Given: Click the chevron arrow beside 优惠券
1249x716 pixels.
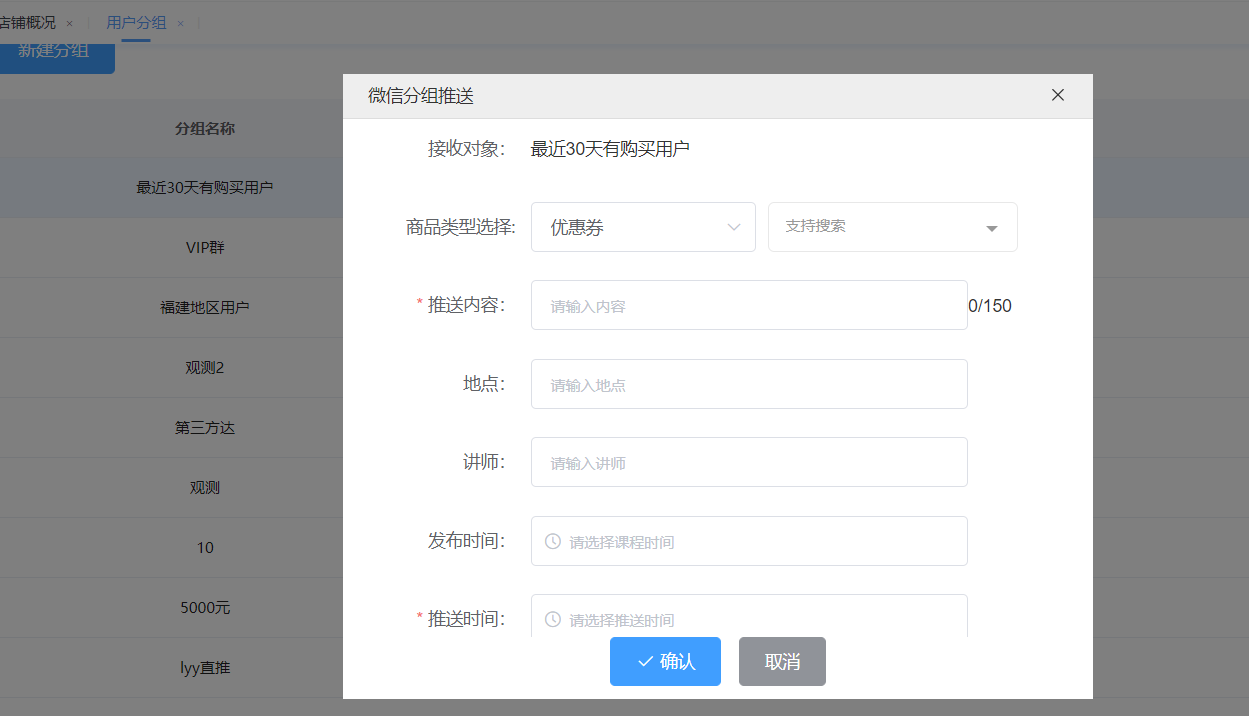Looking at the screenshot, I should tap(735, 228).
